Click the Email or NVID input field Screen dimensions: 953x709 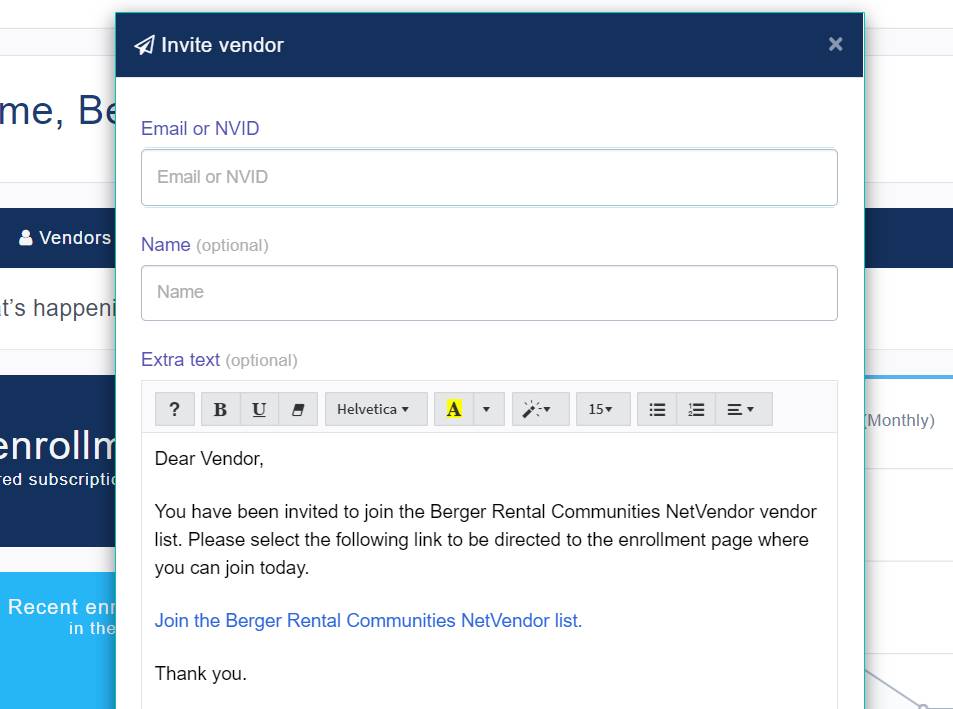489,177
